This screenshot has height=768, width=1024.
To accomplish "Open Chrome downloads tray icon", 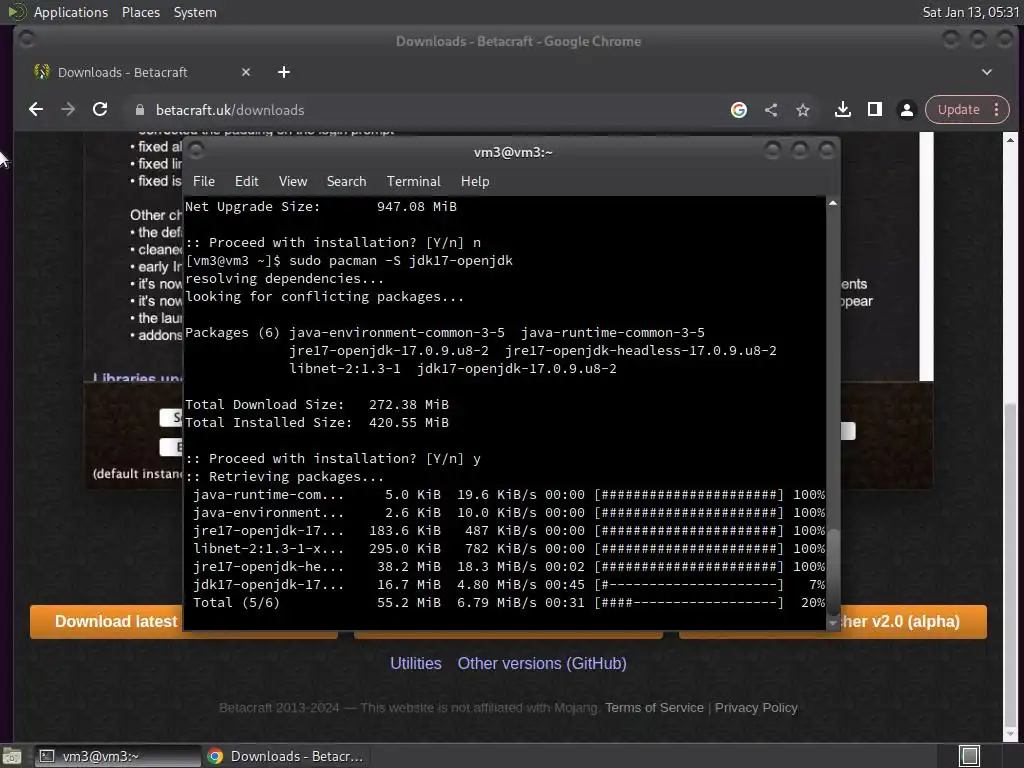I will pyautogui.click(x=842, y=110).
